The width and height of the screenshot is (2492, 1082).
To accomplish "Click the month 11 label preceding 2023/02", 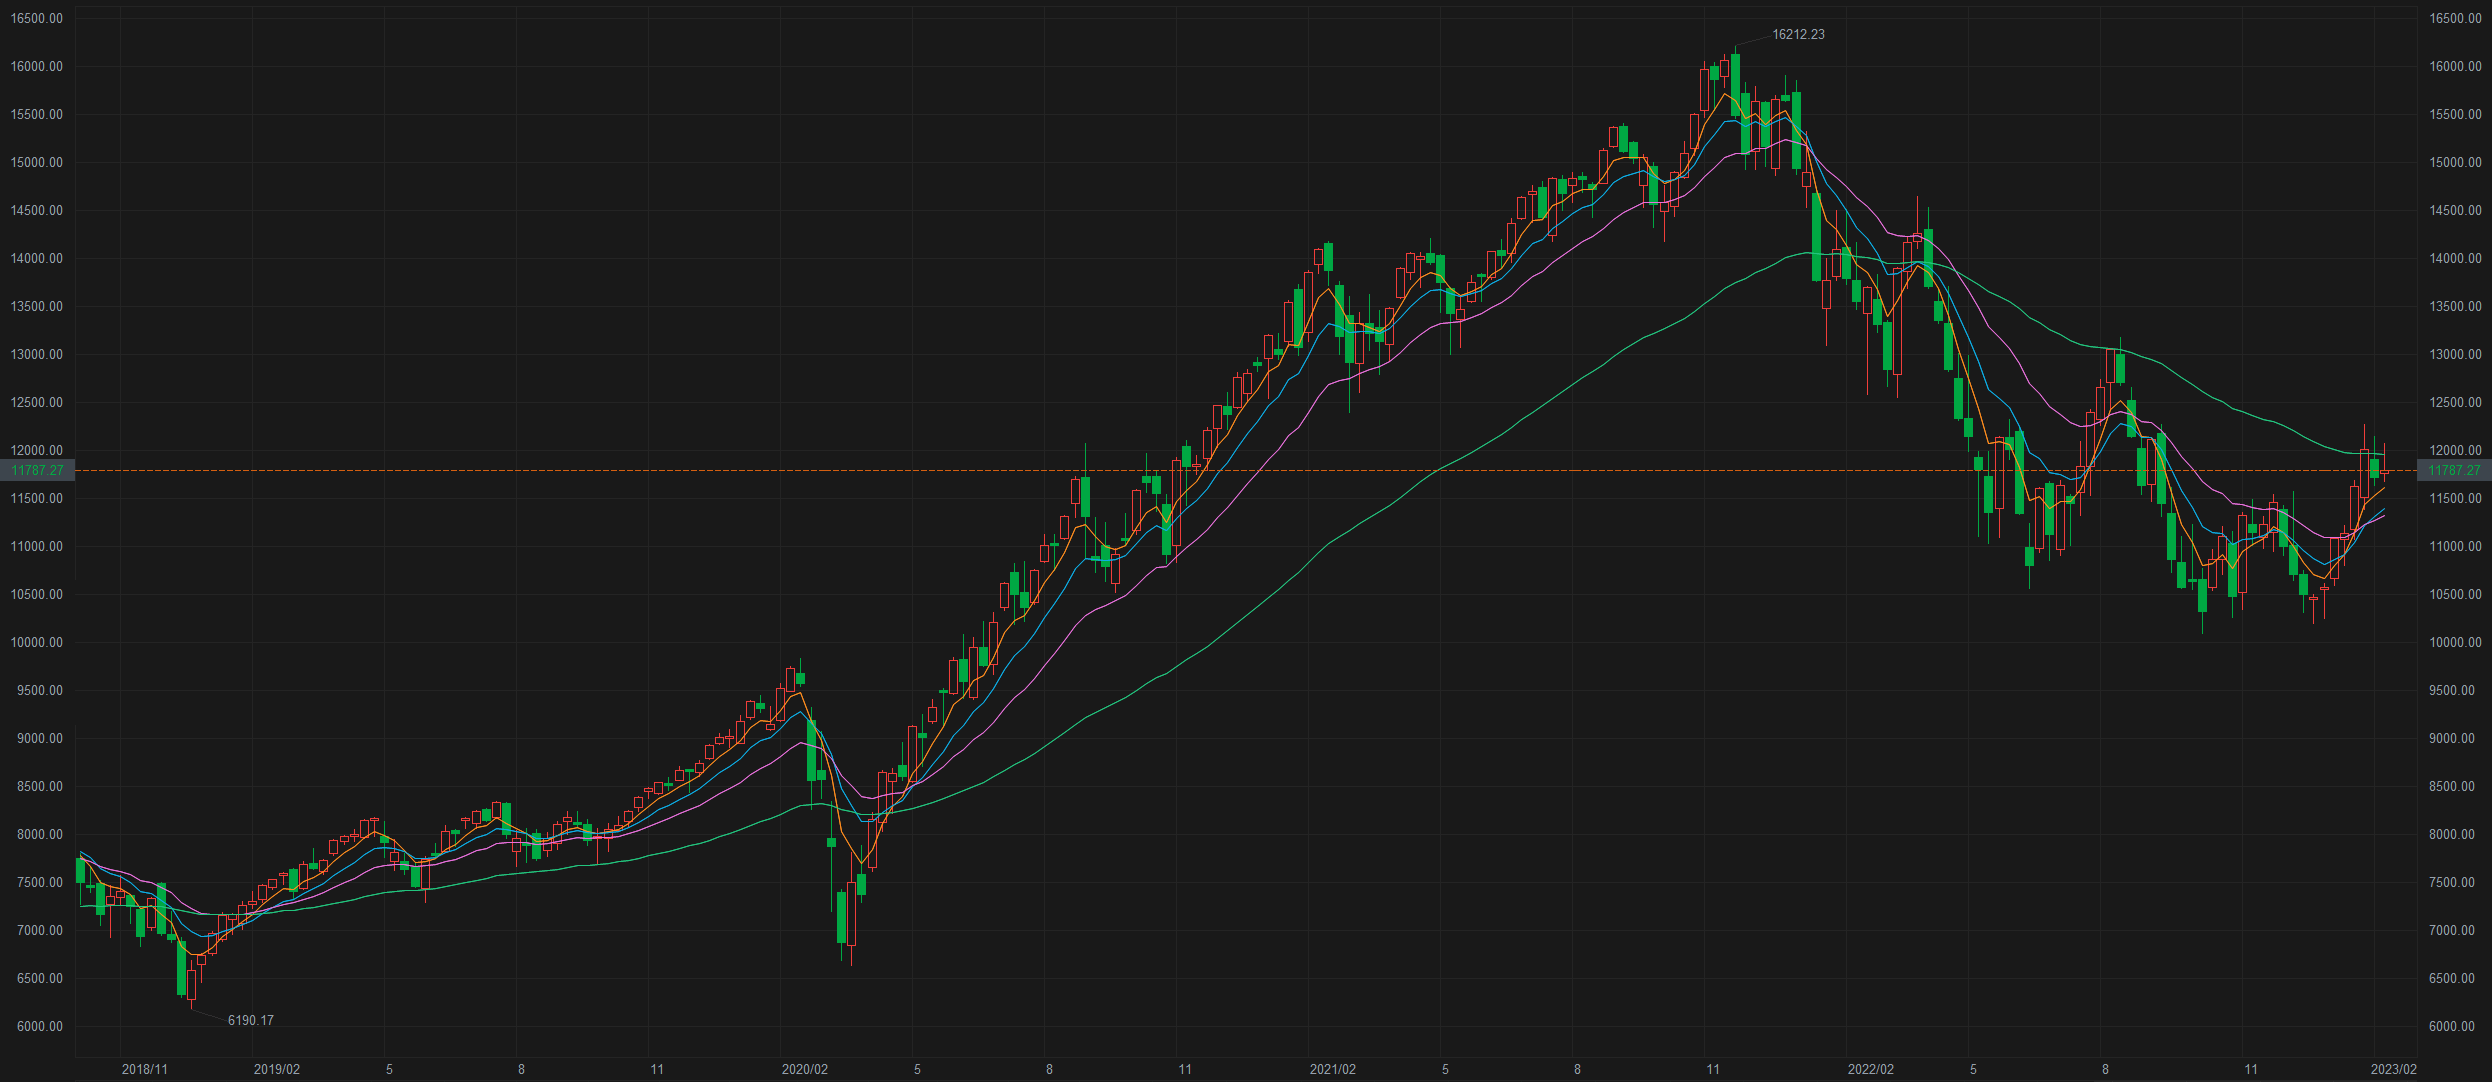I will (x=2251, y=1069).
